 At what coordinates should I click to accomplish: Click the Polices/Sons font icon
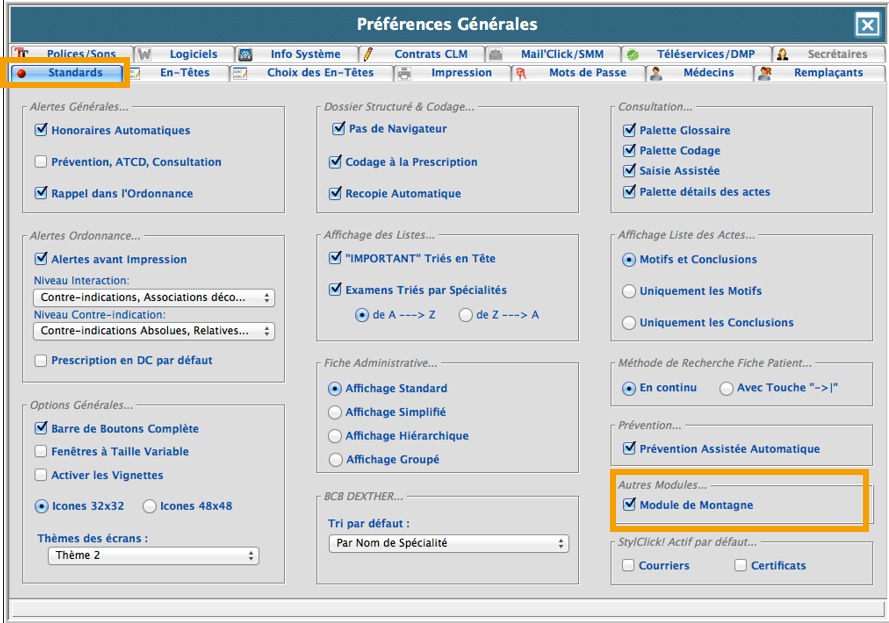click(22, 54)
